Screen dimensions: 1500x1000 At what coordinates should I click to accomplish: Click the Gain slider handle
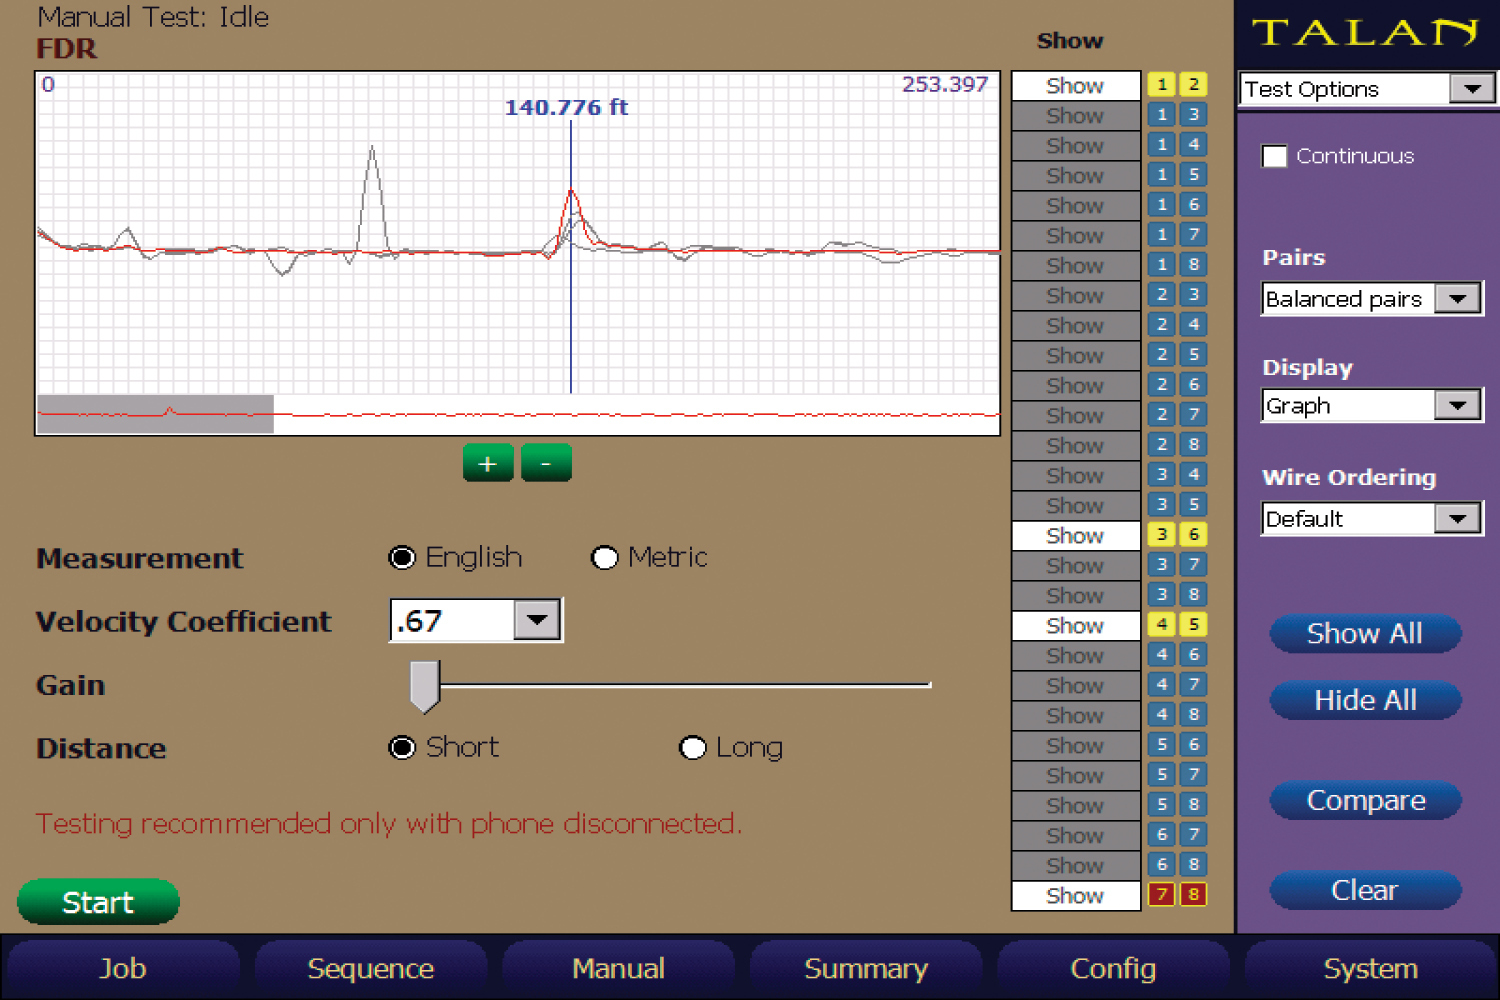click(x=425, y=685)
